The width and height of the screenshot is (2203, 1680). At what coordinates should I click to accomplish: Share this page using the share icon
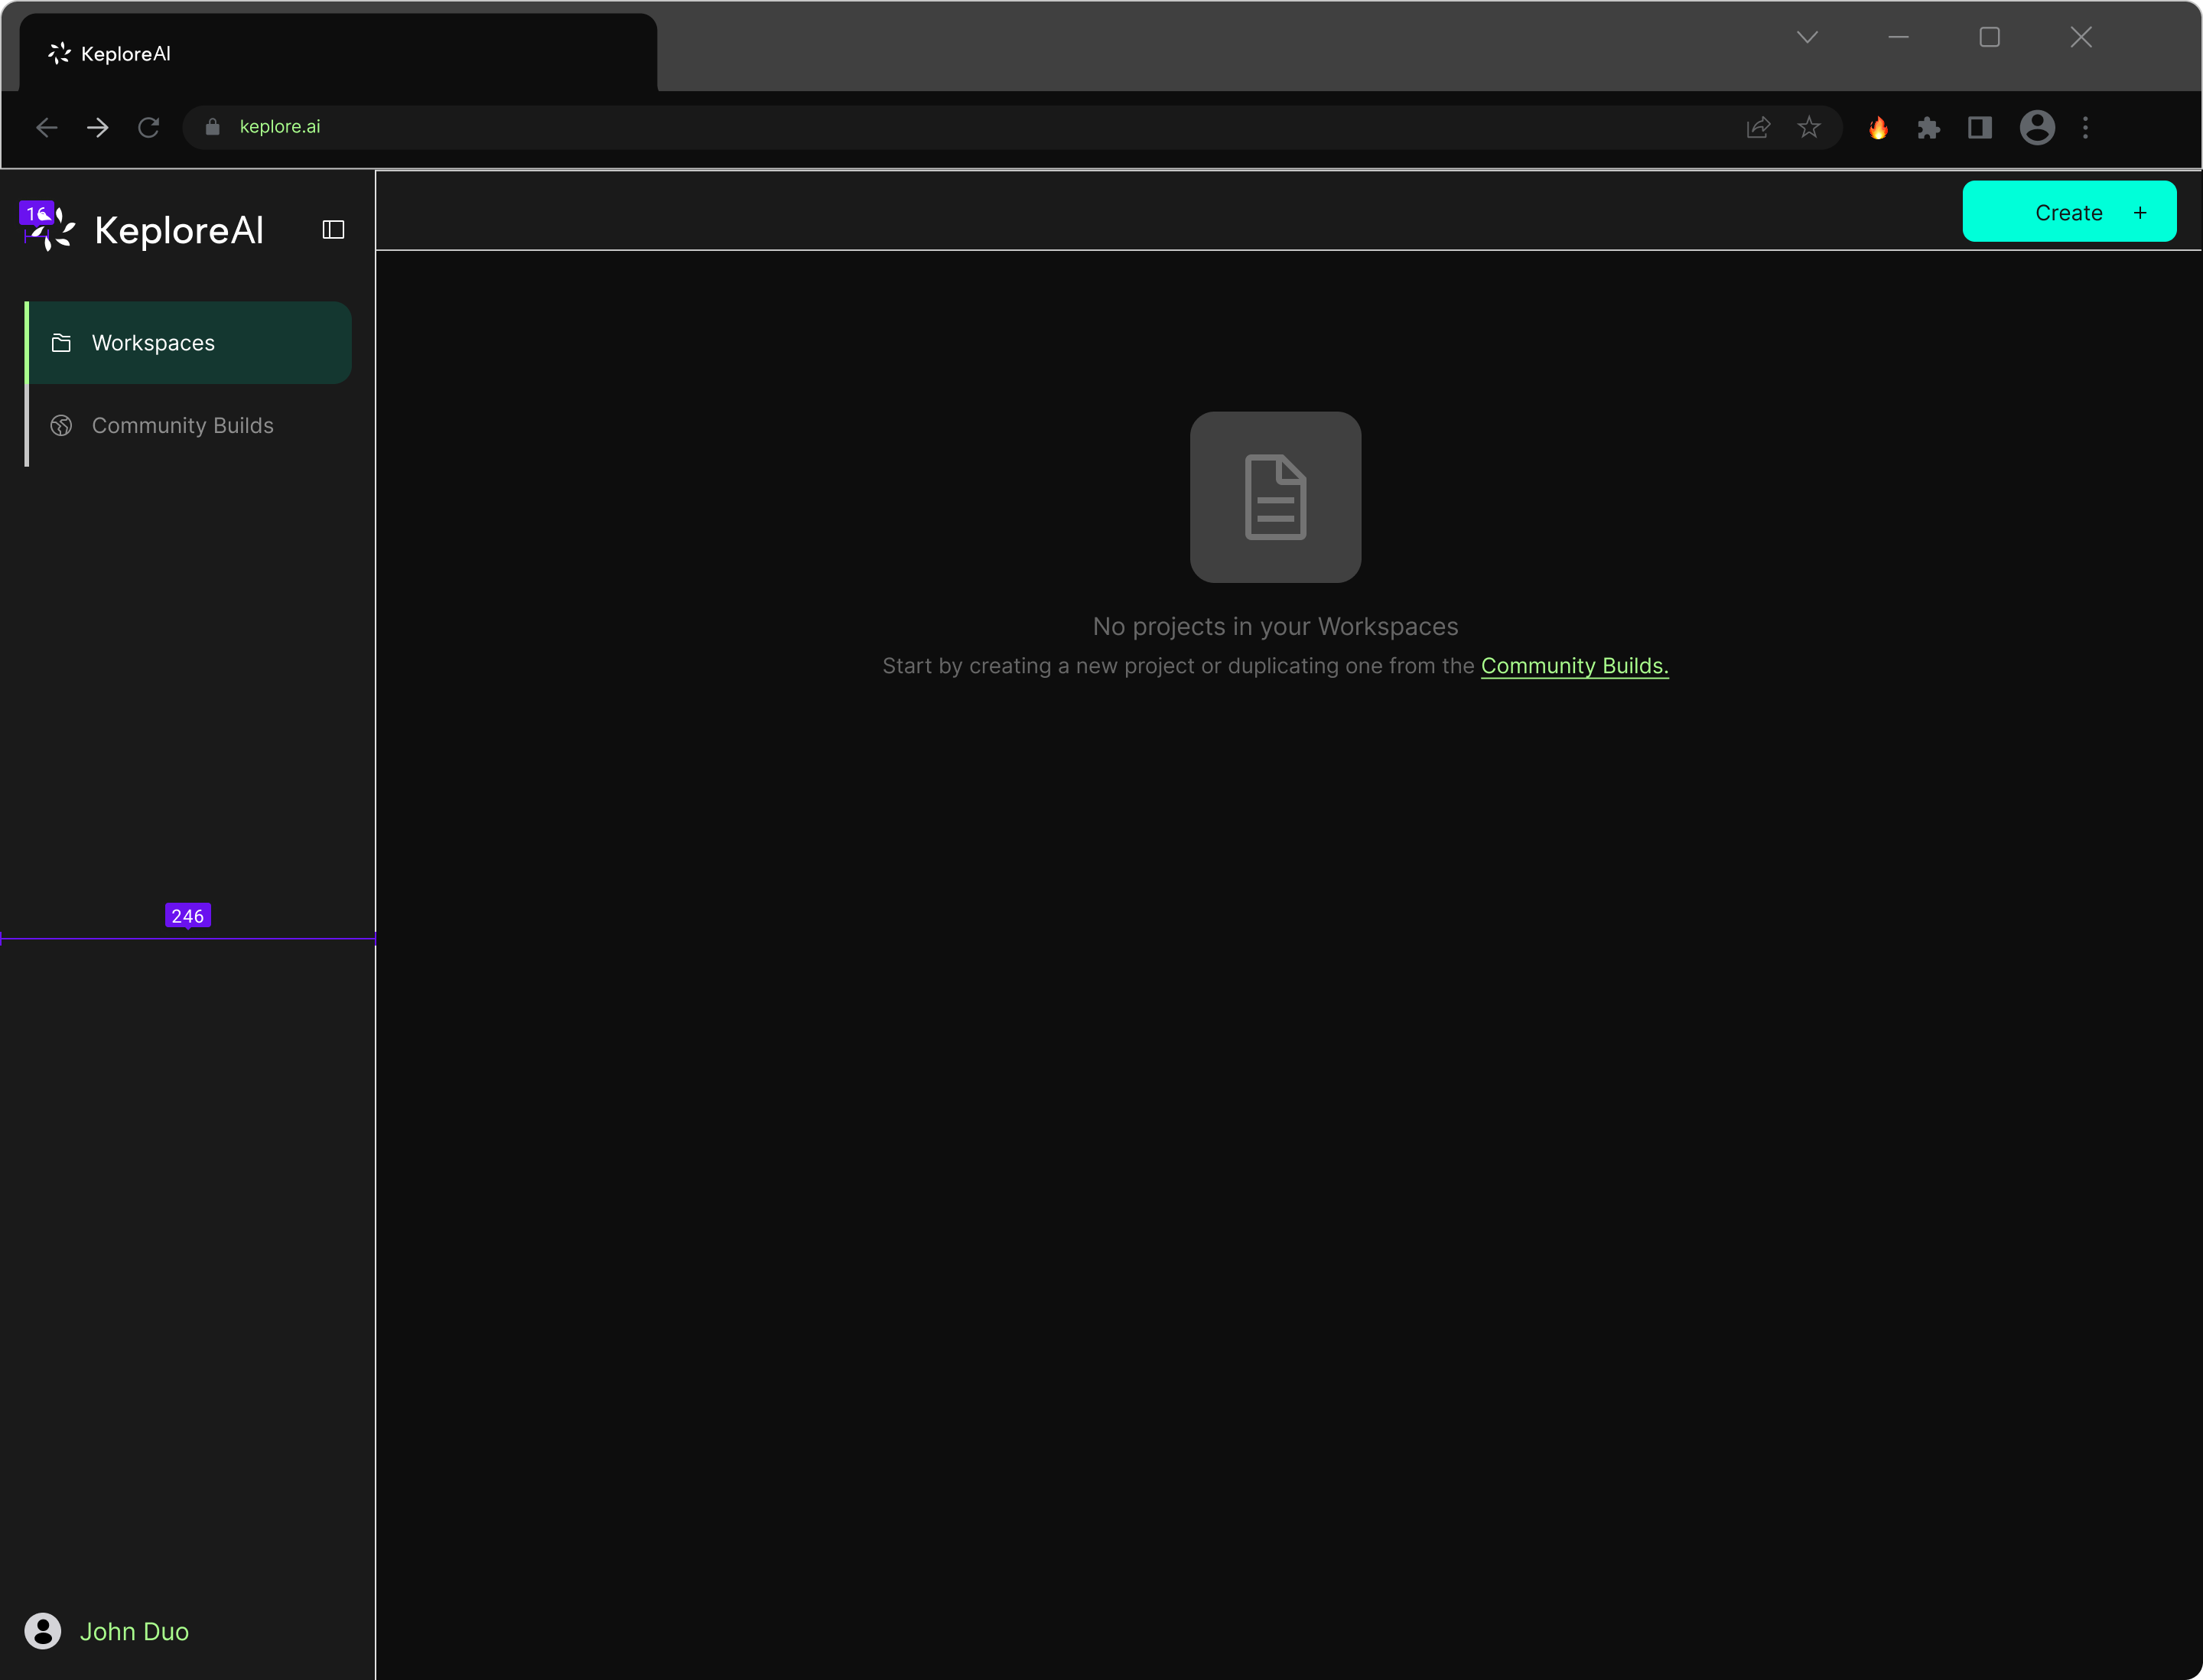click(1758, 127)
